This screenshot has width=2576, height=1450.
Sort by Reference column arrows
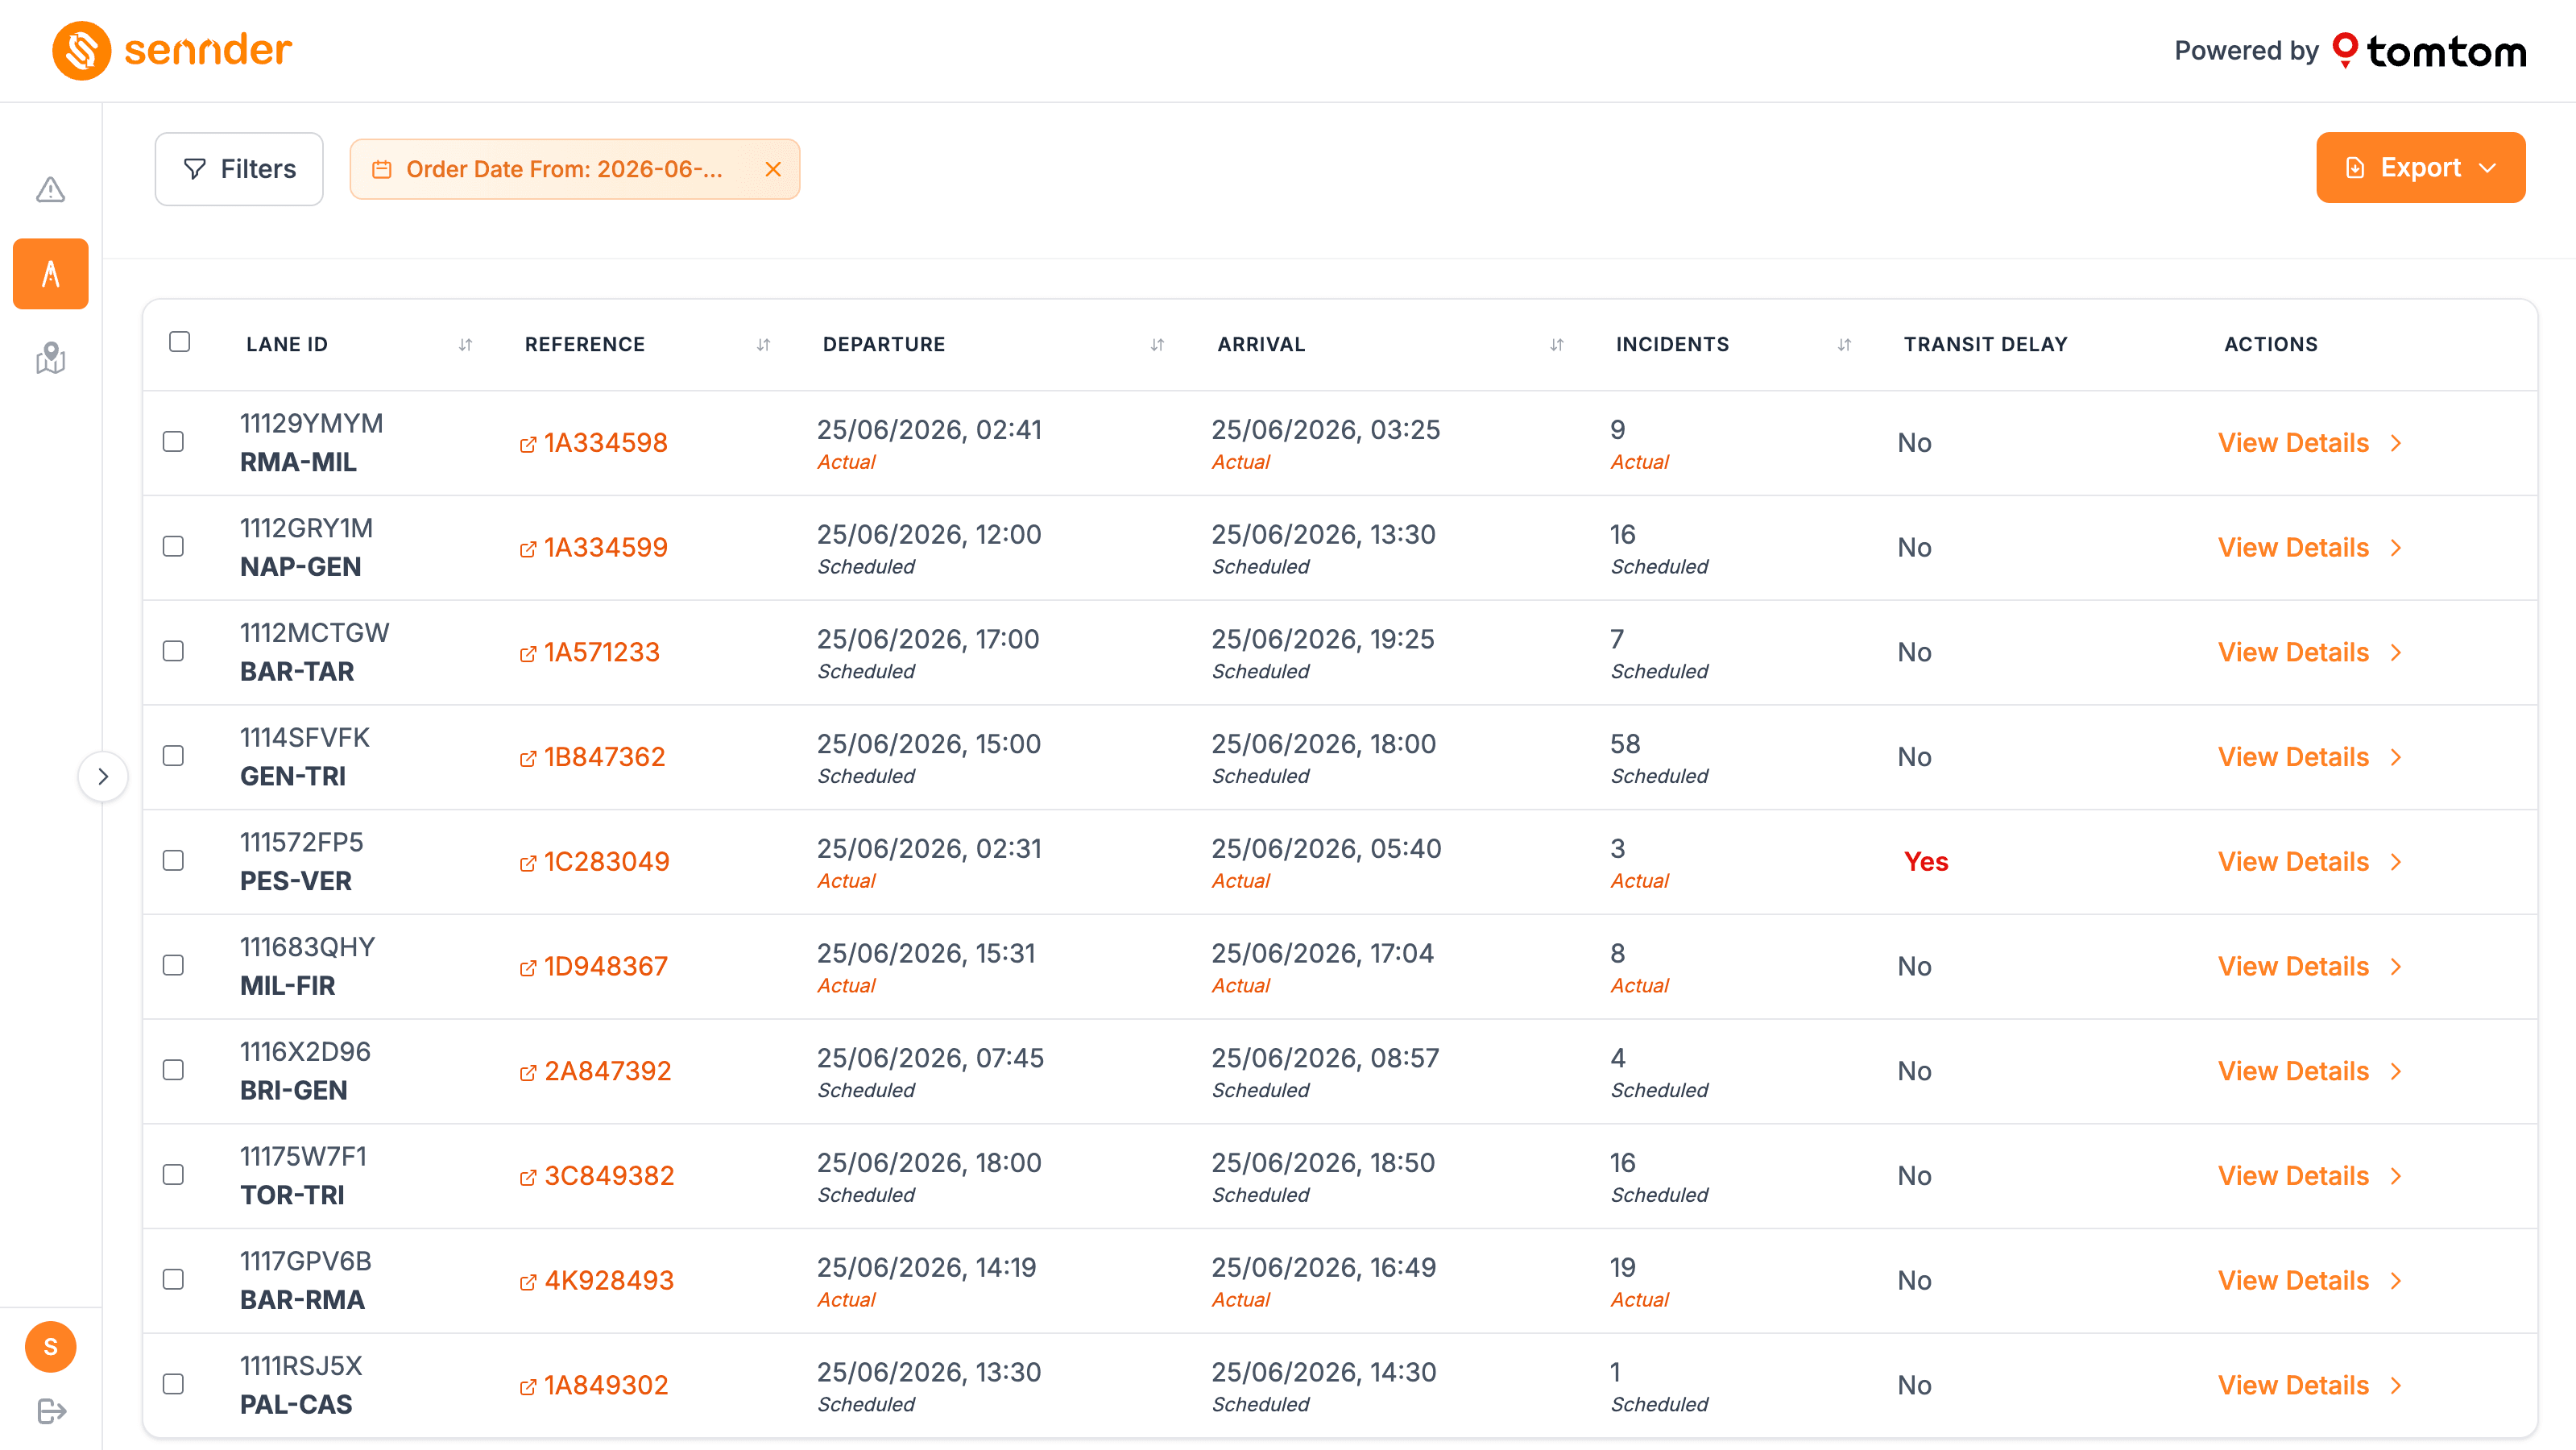[763, 344]
